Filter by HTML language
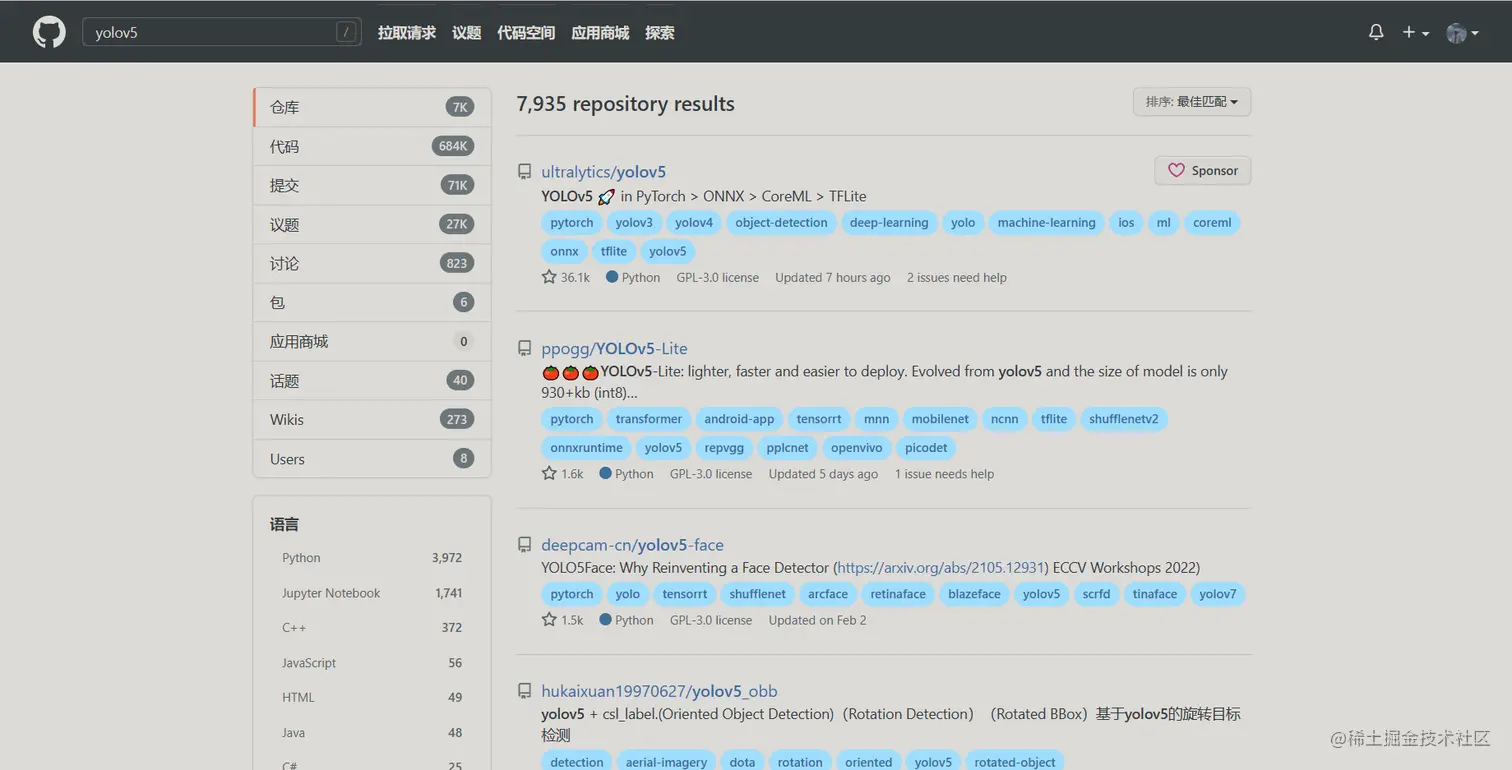 [x=372, y=698]
